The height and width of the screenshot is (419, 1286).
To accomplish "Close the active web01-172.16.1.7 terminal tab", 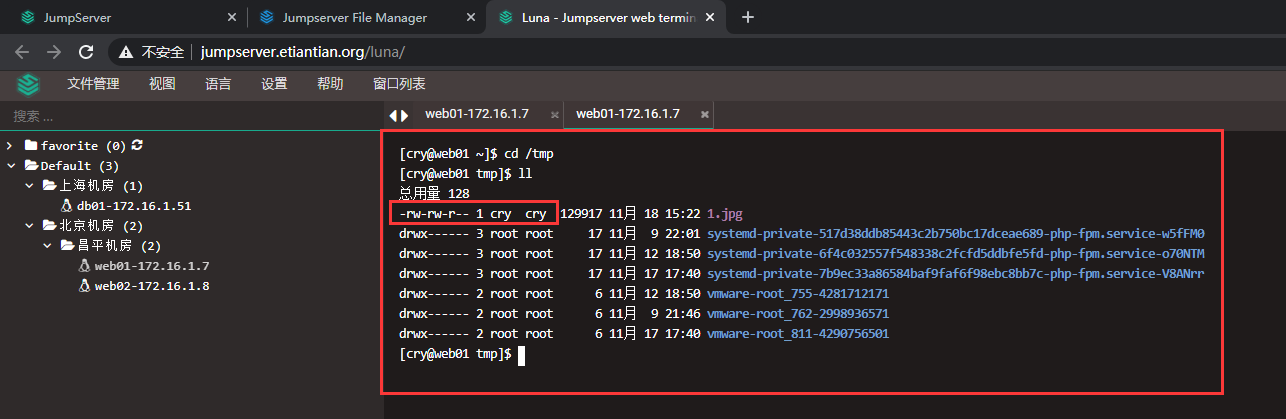I will click(705, 115).
